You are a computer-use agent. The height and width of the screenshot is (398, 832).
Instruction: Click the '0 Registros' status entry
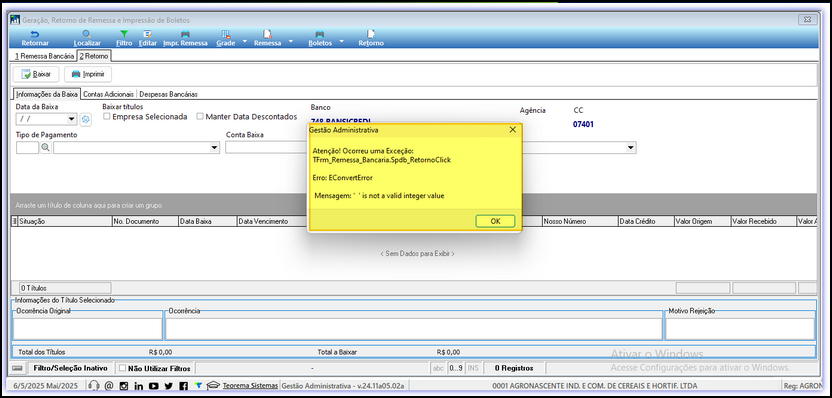pyautogui.click(x=514, y=368)
